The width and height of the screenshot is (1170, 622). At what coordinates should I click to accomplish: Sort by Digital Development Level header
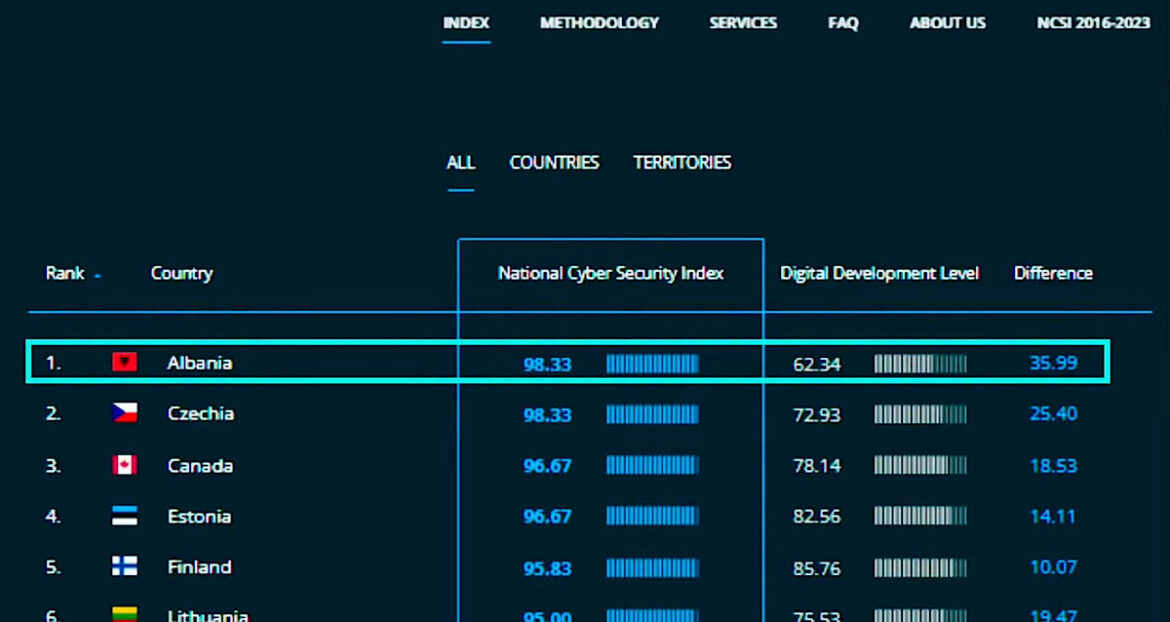pos(879,274)
